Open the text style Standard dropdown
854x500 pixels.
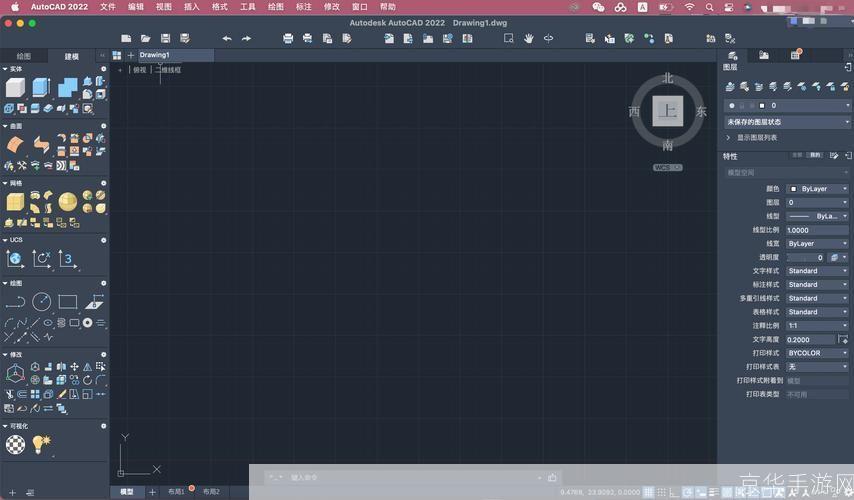[818, 271]
